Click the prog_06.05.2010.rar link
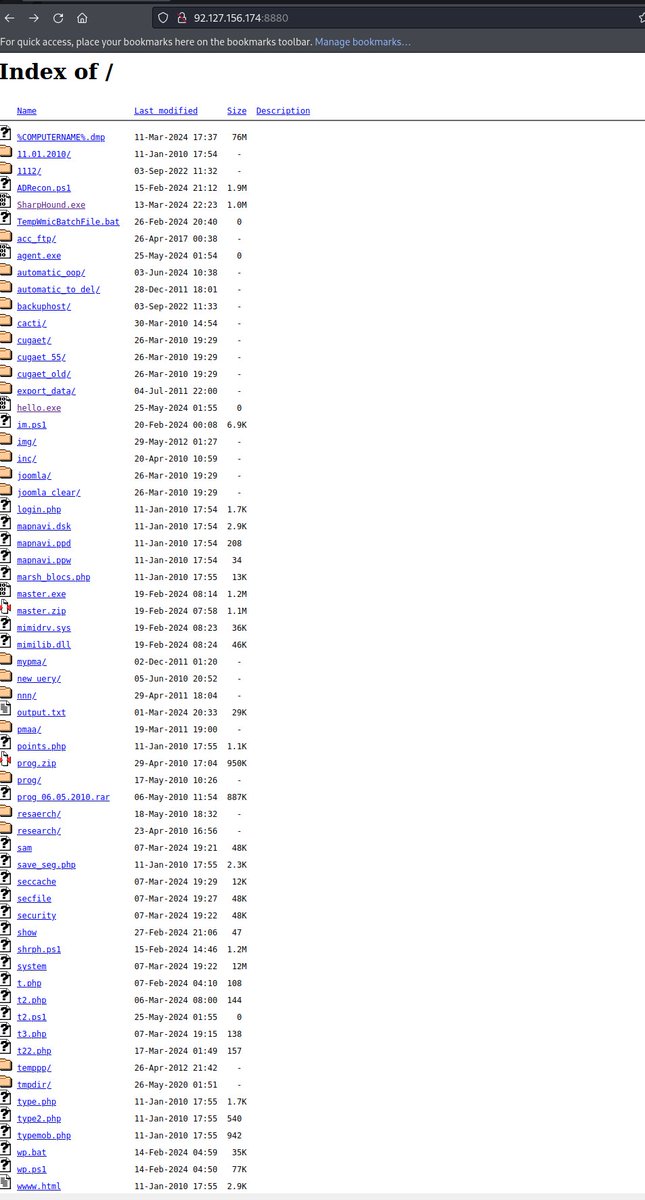Screen dimensions: 645x1200 [x=63, y=797]
